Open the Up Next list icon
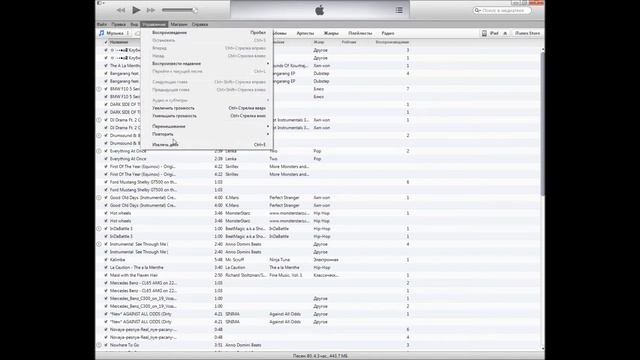The width and height of the screenshot is (640, 360). click(399, 10)
